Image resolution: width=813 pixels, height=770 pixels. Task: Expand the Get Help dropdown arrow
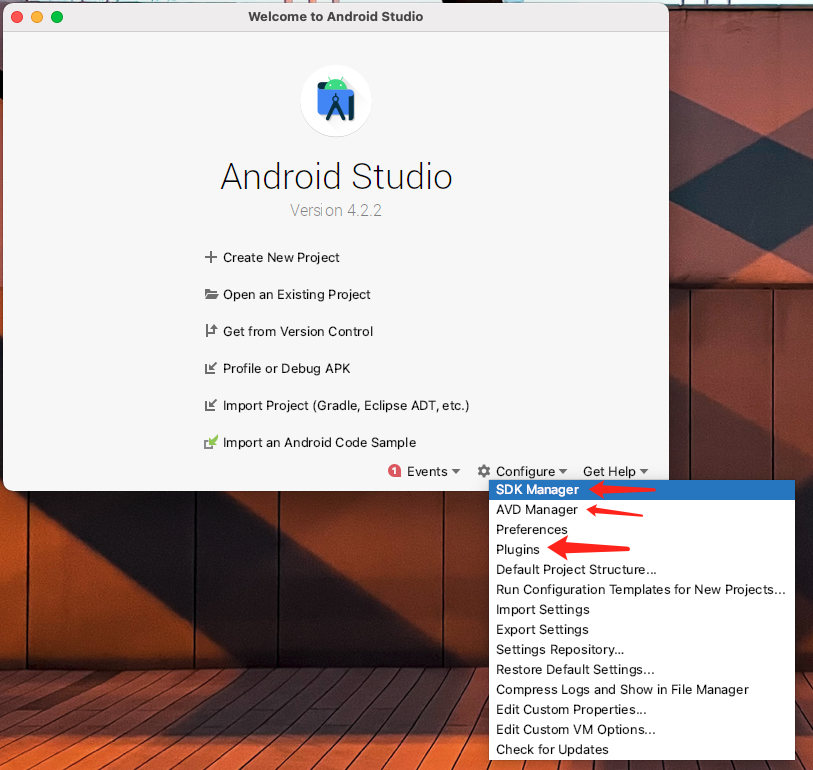pos(644,471)
